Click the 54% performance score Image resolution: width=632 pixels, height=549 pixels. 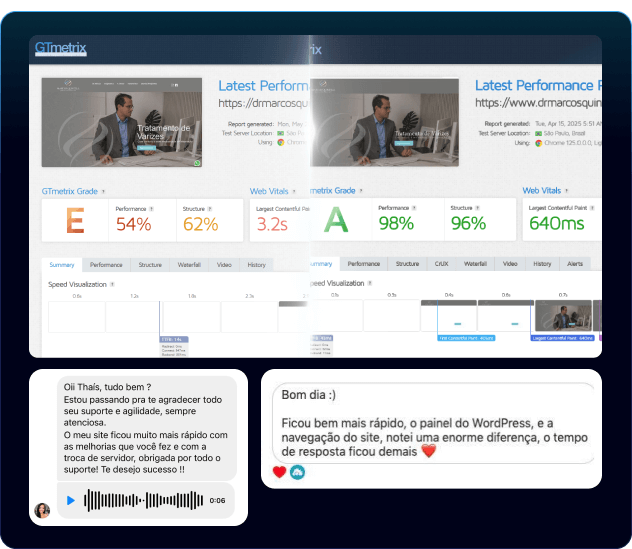[133, 225]
